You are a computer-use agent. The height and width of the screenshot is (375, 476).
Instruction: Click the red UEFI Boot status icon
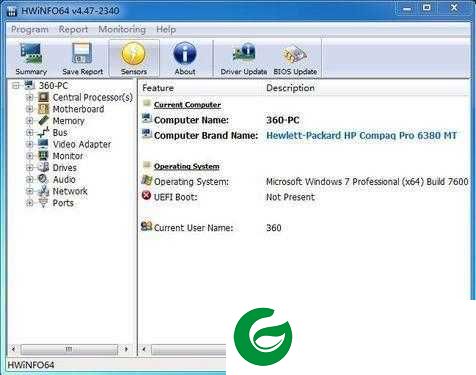(146, 195)
